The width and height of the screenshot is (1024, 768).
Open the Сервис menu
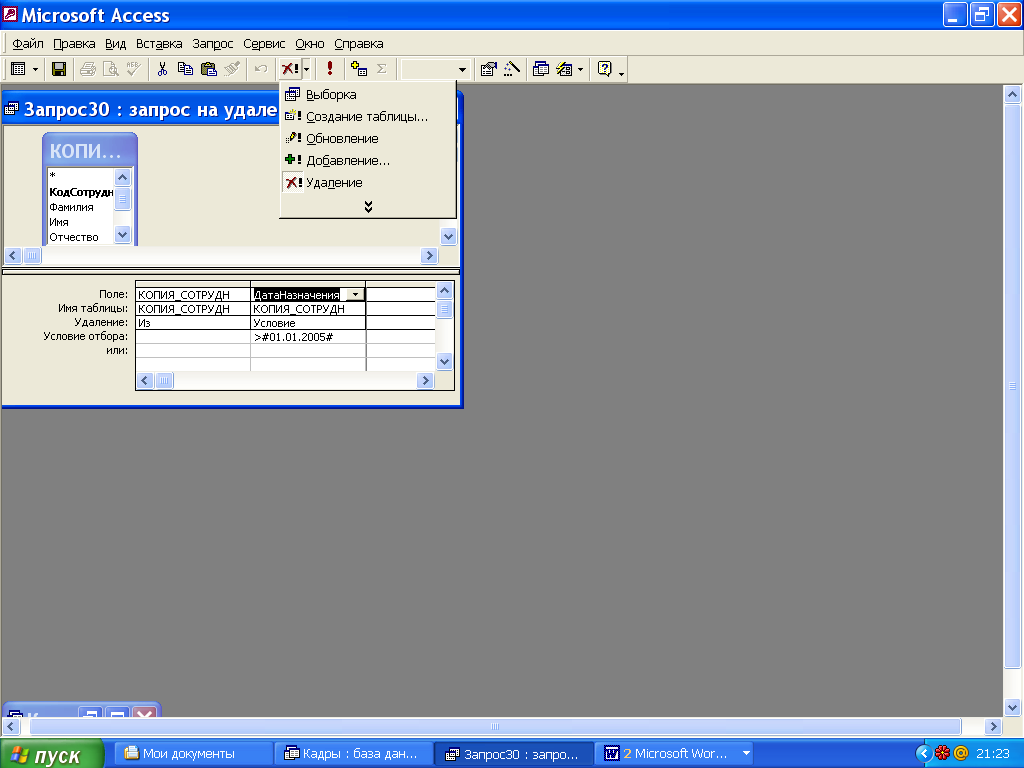tap(264, 44)
